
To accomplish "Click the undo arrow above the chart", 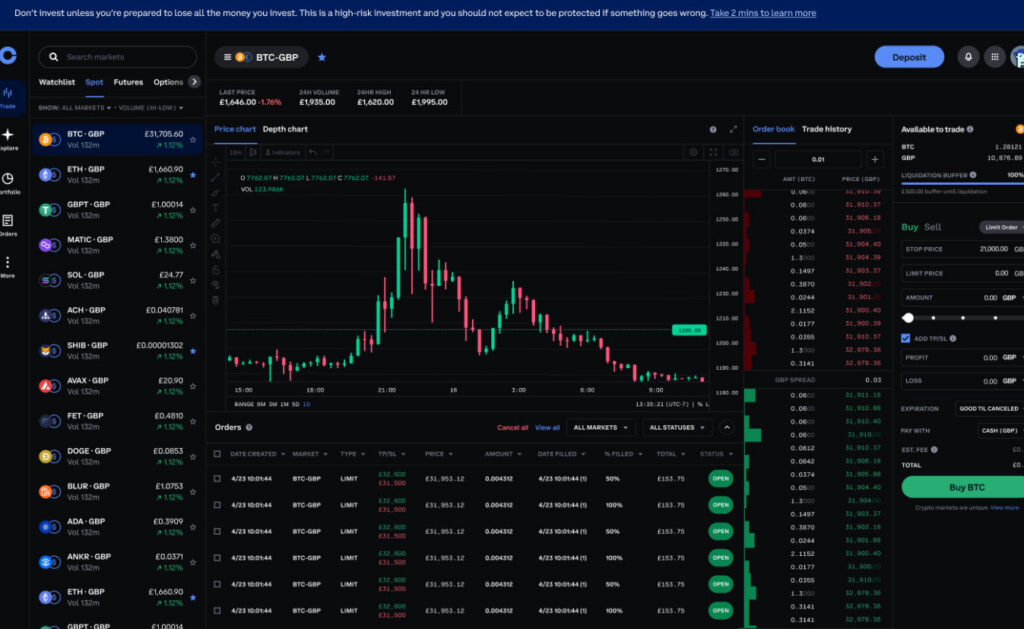I will [315, 152].
